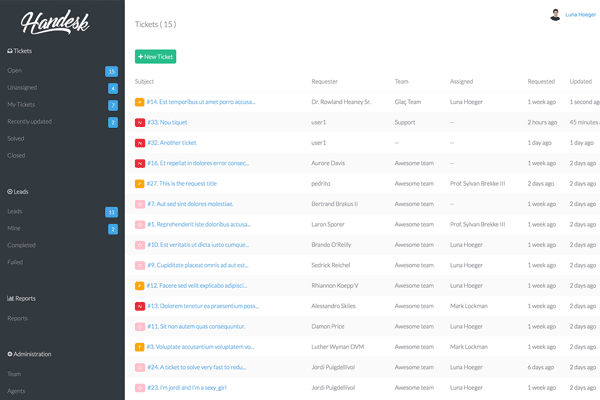Click the orange status icon of ticket #3
Screen dimensions: 600x400
[x=140, y=347]
